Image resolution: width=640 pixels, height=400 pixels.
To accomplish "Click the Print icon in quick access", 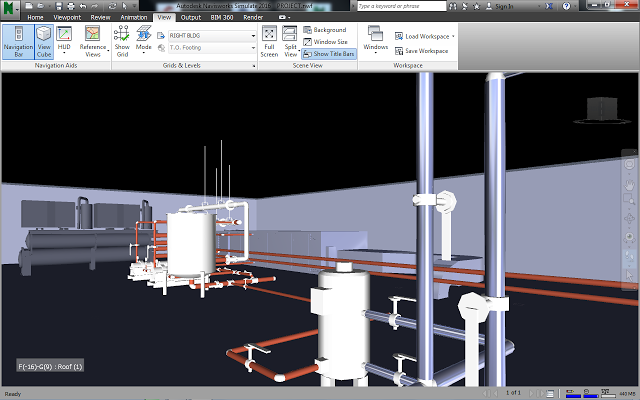I will pyautogui.click(x=71, y=6).
